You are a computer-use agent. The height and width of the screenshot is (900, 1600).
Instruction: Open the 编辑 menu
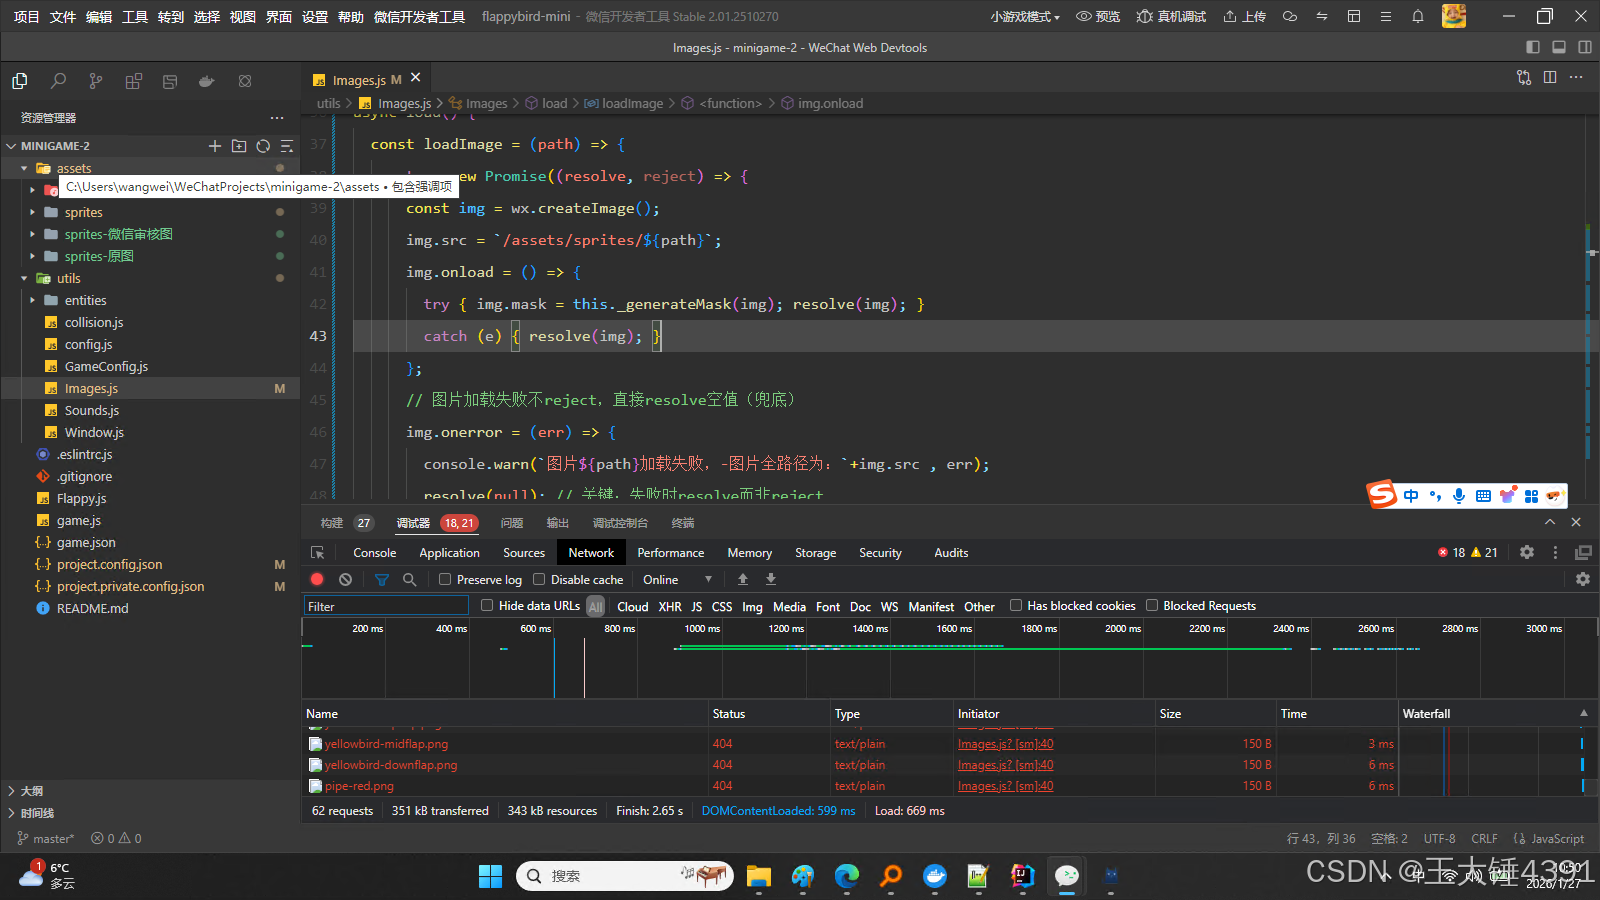click(x=99, y=16)
